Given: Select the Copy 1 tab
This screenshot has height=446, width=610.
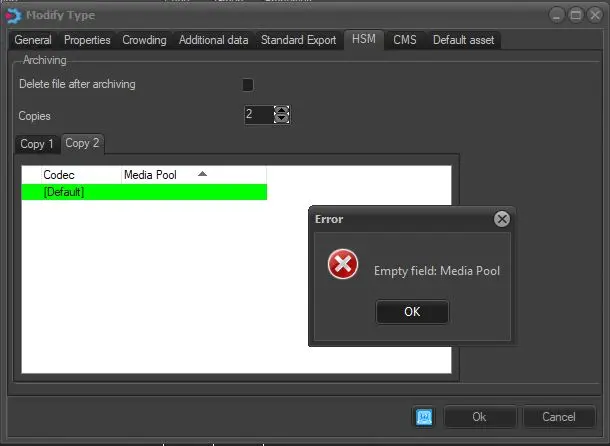Looking at the screenshot, I should coord(38,144).
